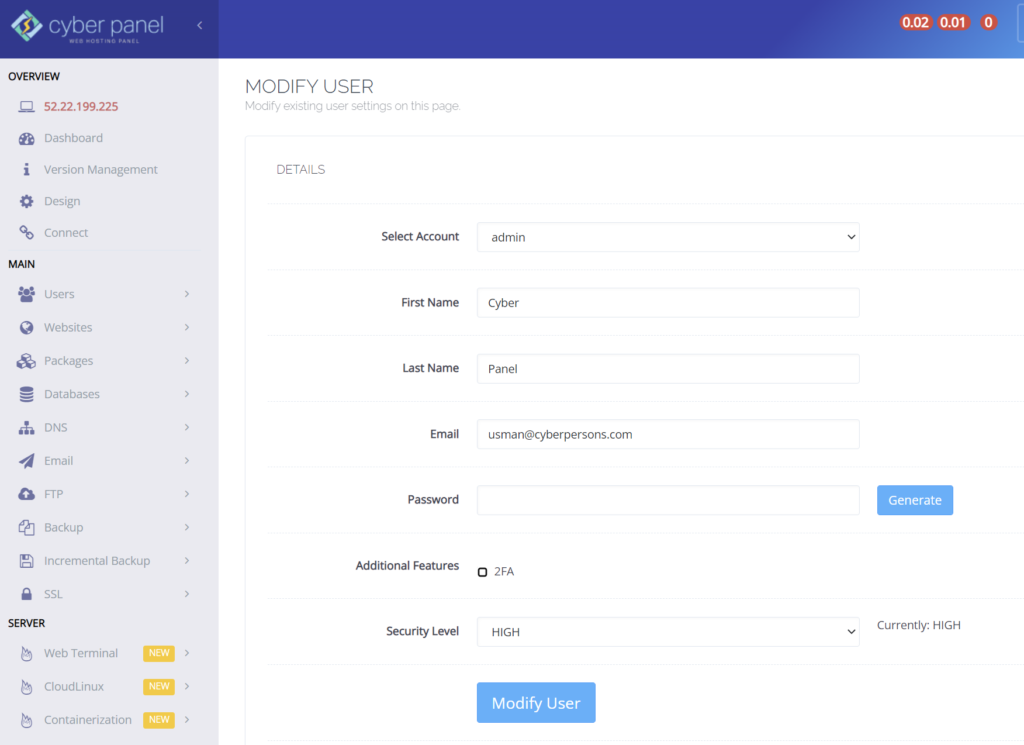
Task: Expand the Users menu chevron
Action: point(187,294)
